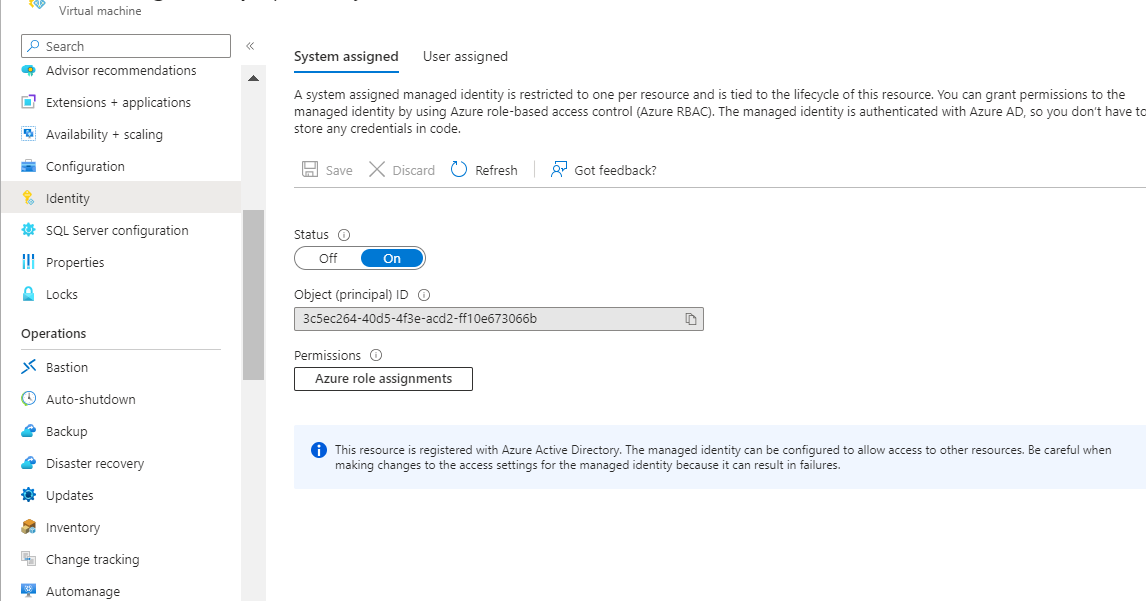Click the Disaster recovery cloud icon

click(29, 463)
